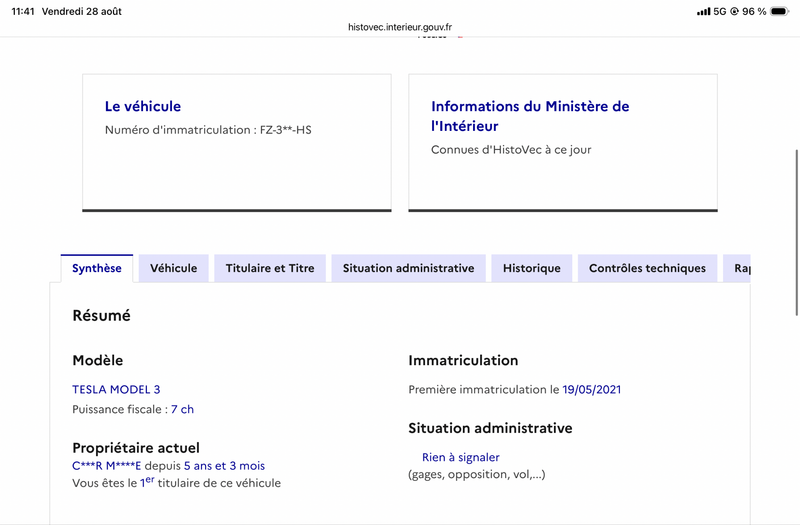The image size is (800, 525).
Task: Click the TESLA MODEL 3 link
Action: coord(116,389)
